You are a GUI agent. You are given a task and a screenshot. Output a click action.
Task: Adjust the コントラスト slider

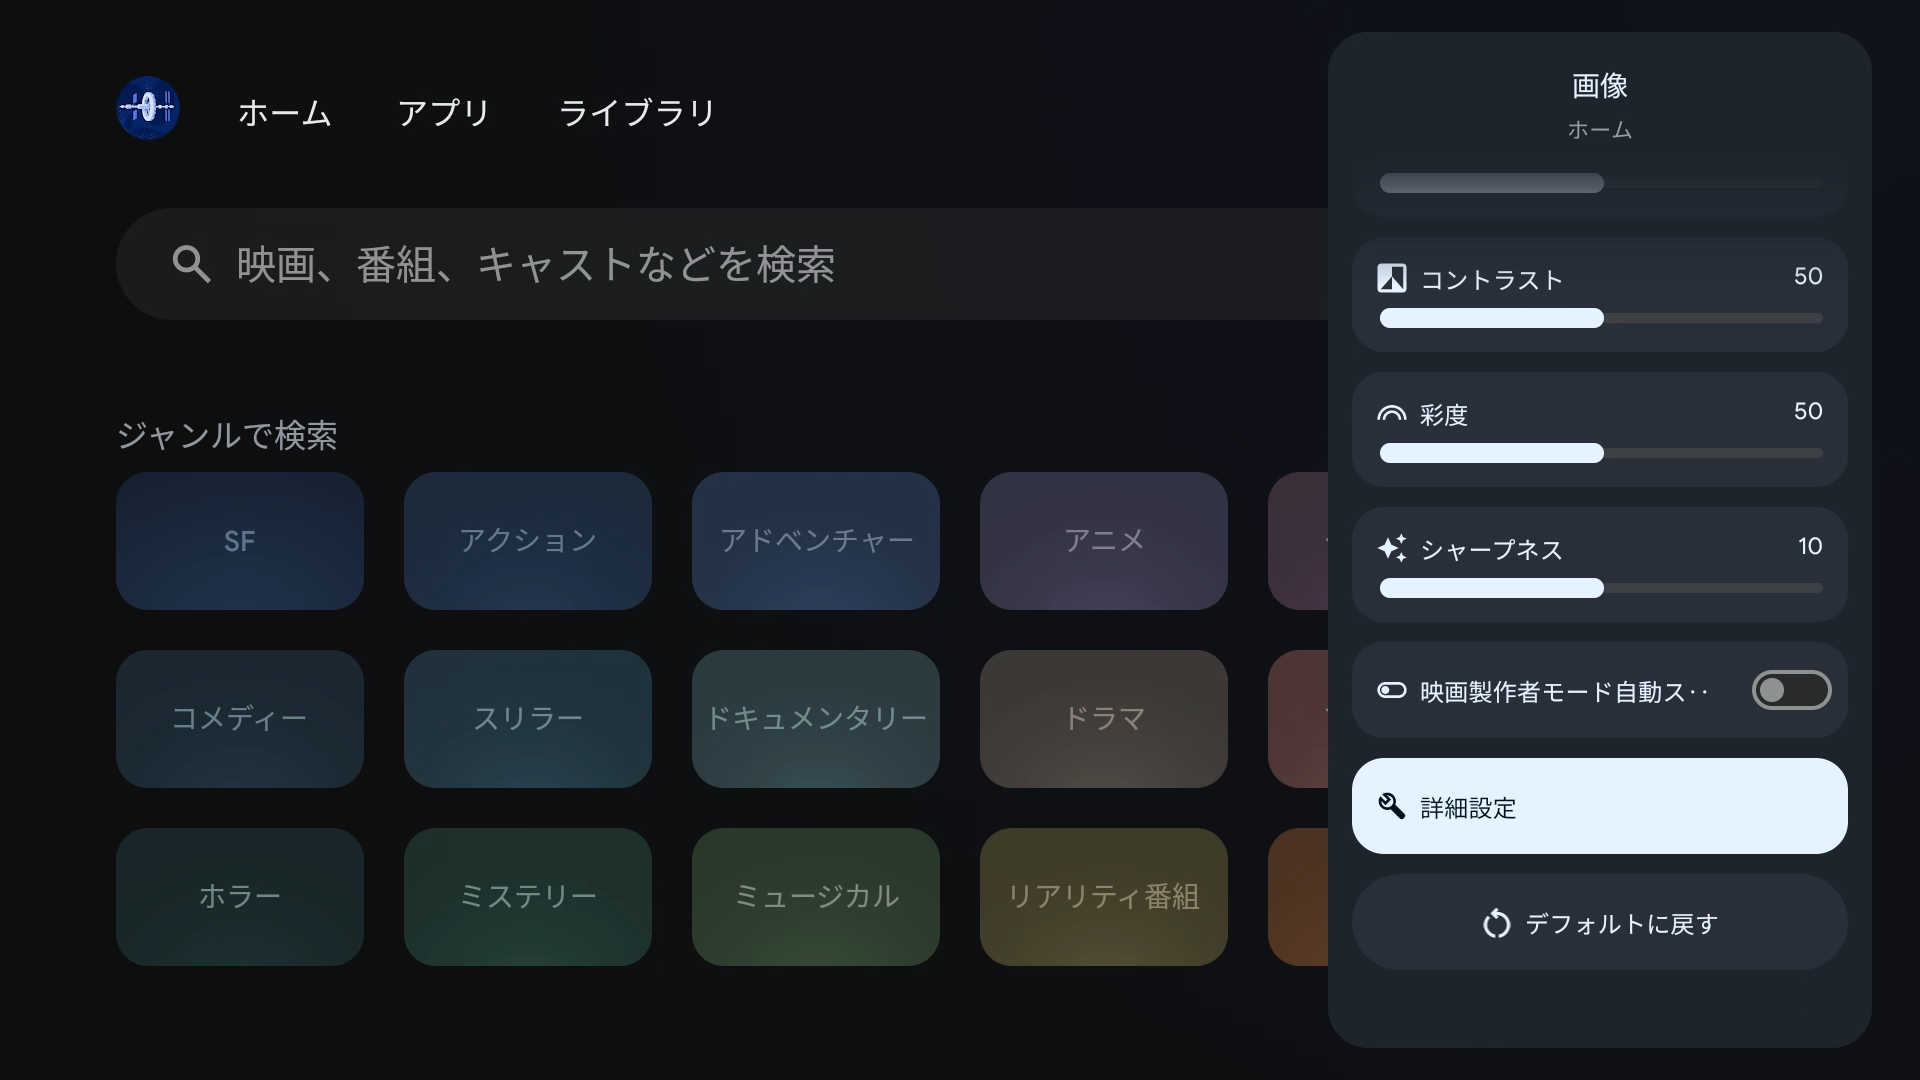[x=1598, y=318]
